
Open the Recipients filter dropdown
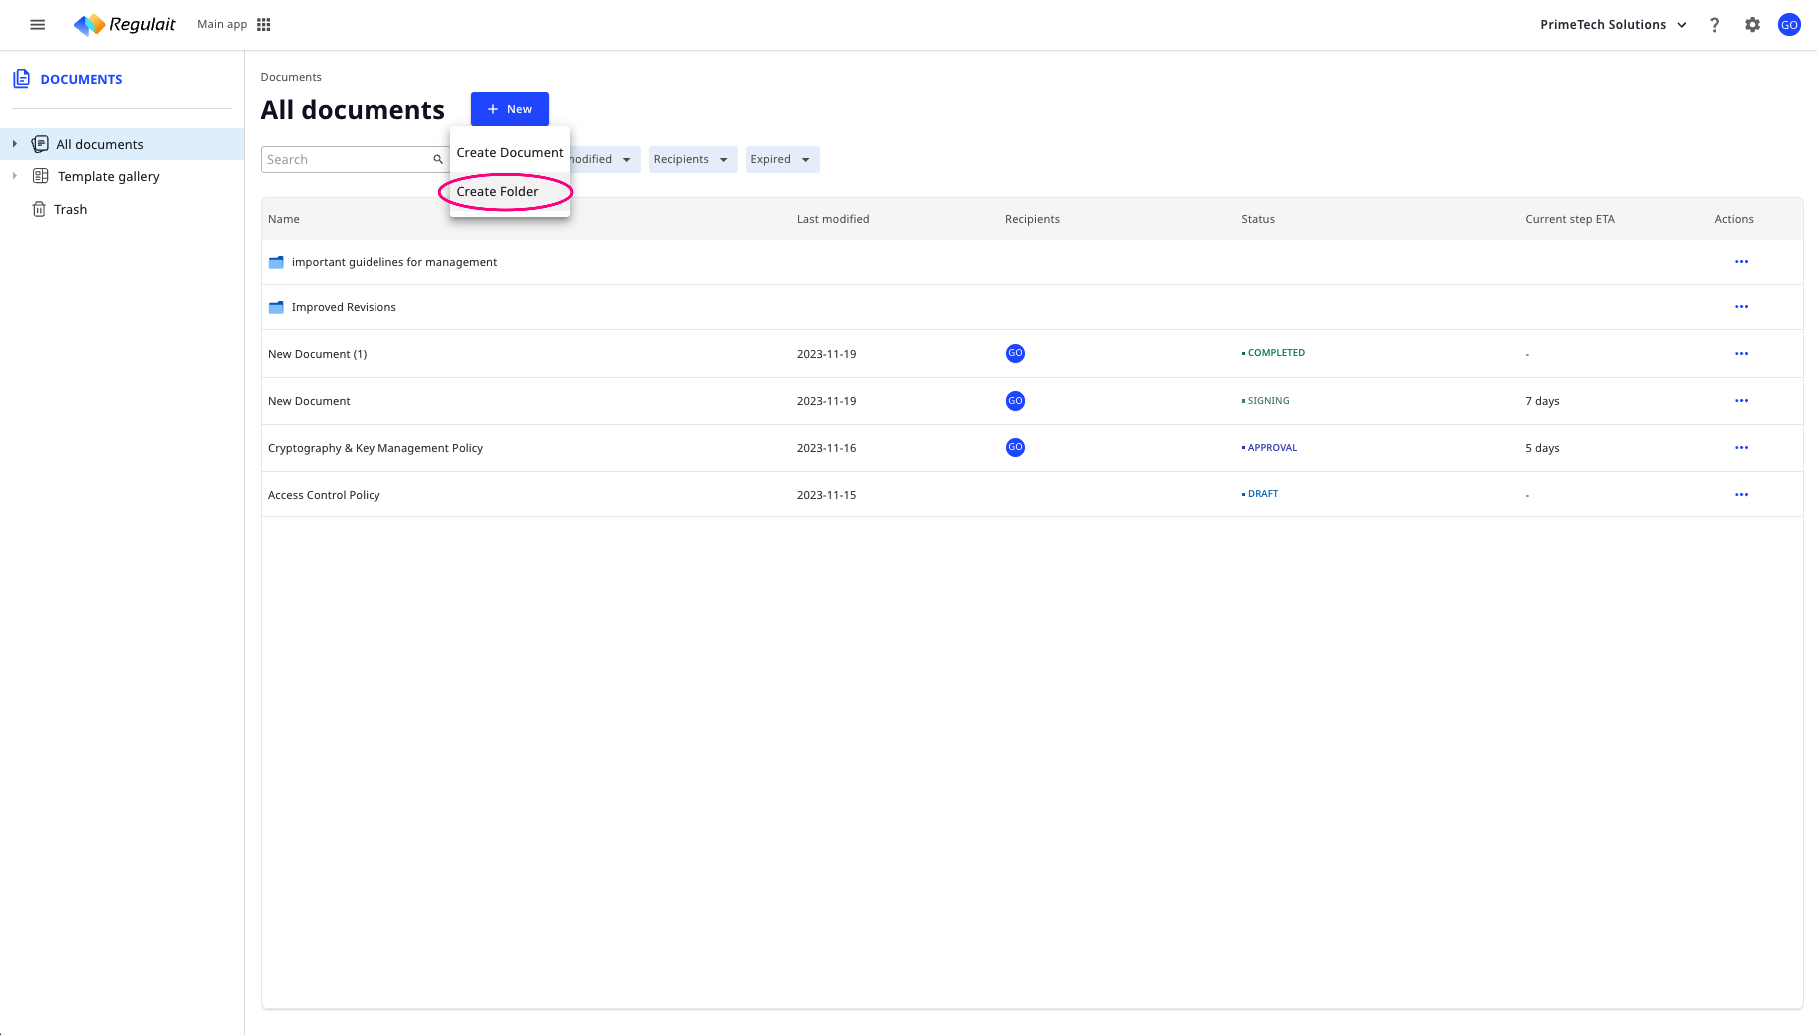click(692, 160)
